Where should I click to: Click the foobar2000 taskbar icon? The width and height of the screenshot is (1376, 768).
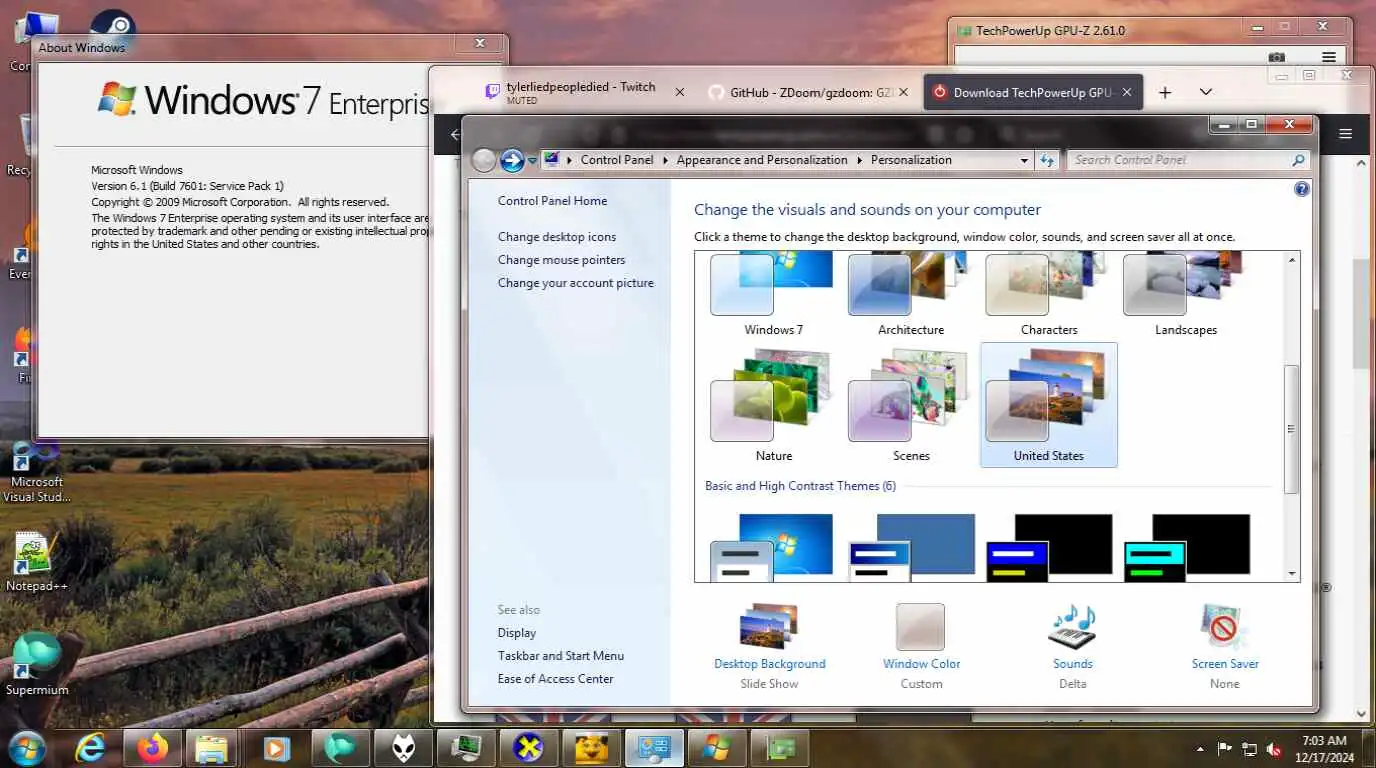click(x=403, y=747)
